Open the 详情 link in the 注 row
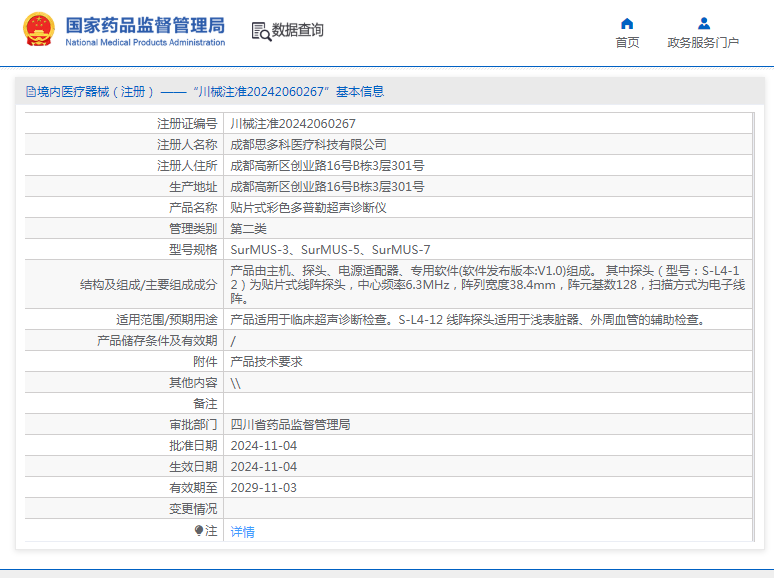 243,532
